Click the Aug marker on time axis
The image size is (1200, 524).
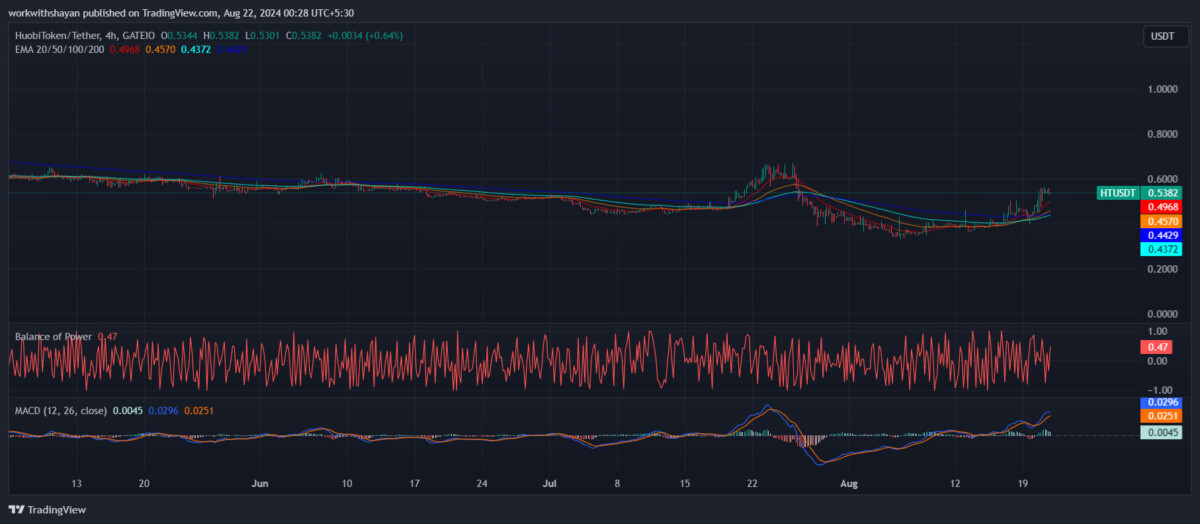click(849, 484)
